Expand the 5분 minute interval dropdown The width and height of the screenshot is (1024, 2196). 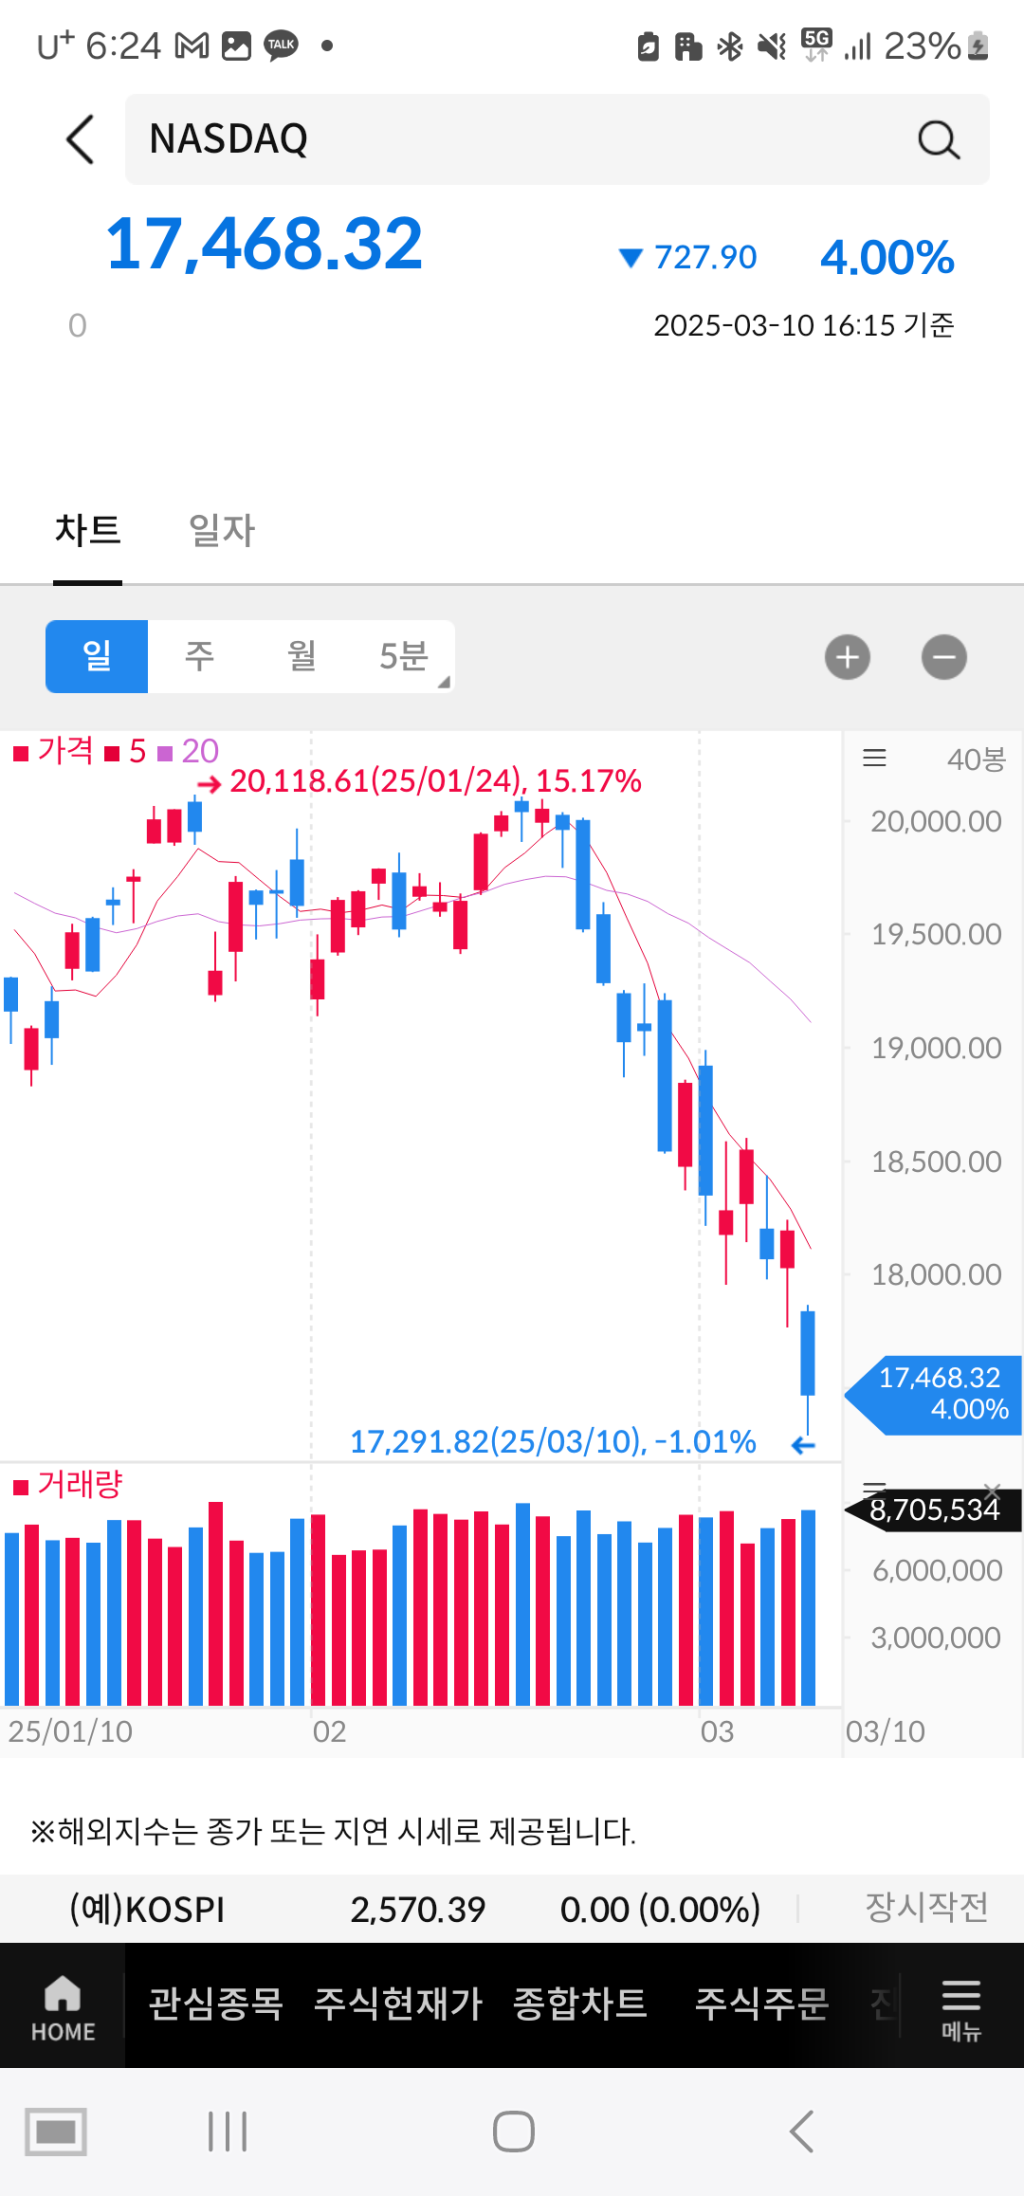click(x=404, y=656)
